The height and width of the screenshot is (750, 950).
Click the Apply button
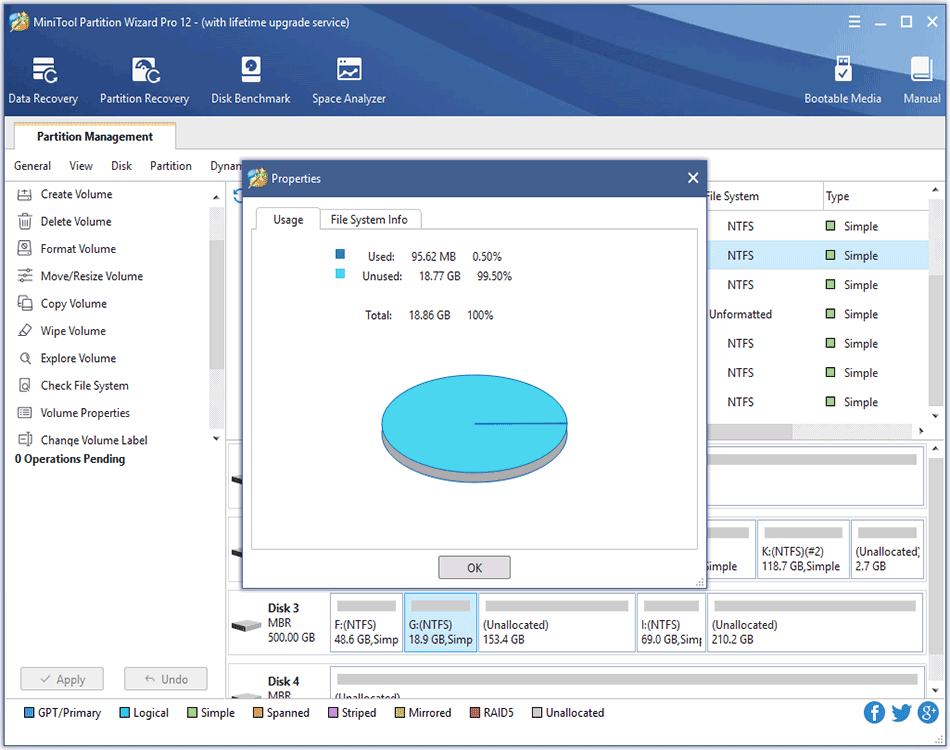(x=62, y=679)
